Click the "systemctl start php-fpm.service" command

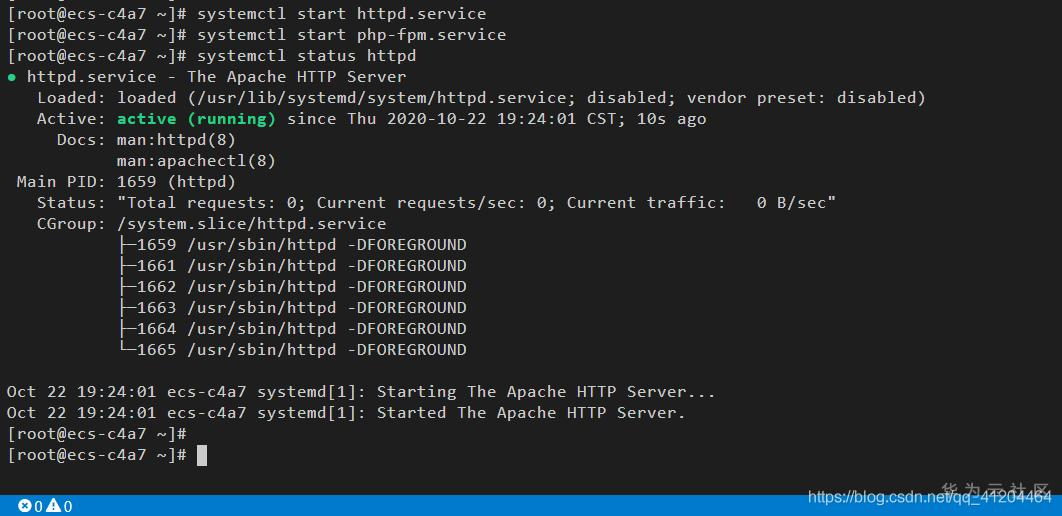[351, 35]
